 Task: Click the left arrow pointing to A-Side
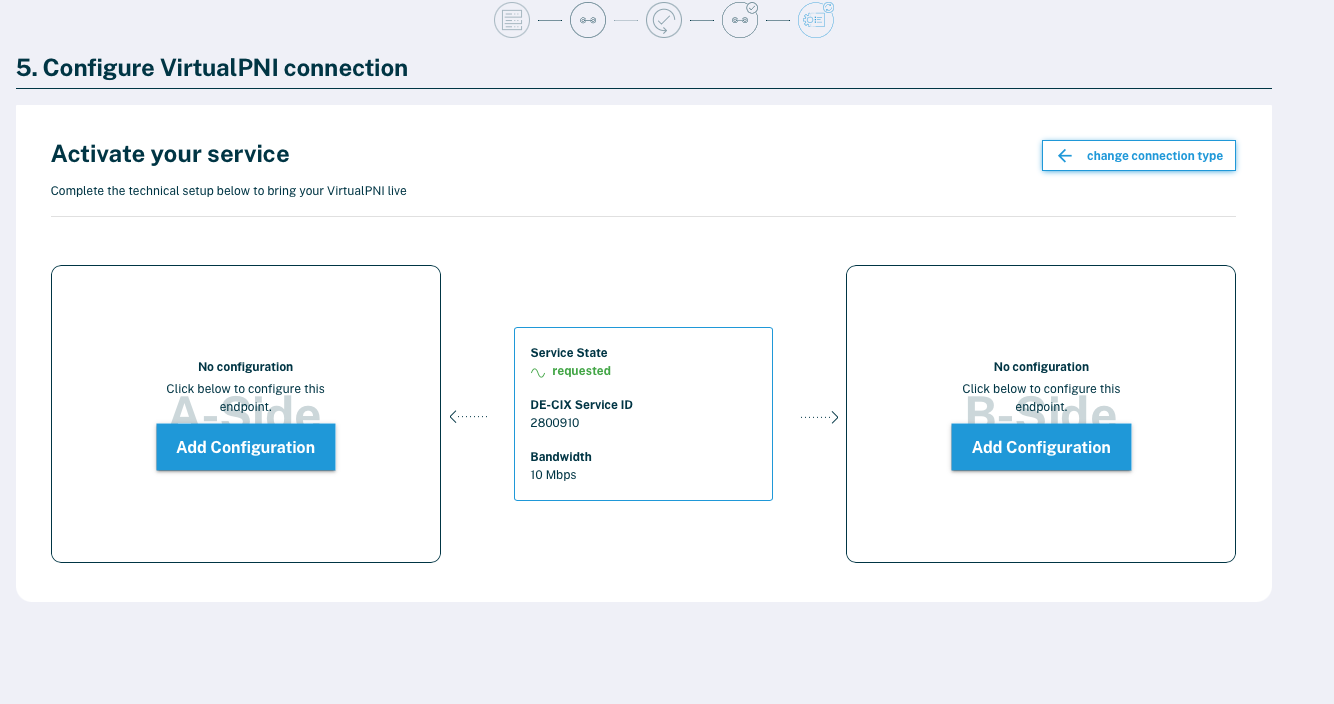coord(468,417)
